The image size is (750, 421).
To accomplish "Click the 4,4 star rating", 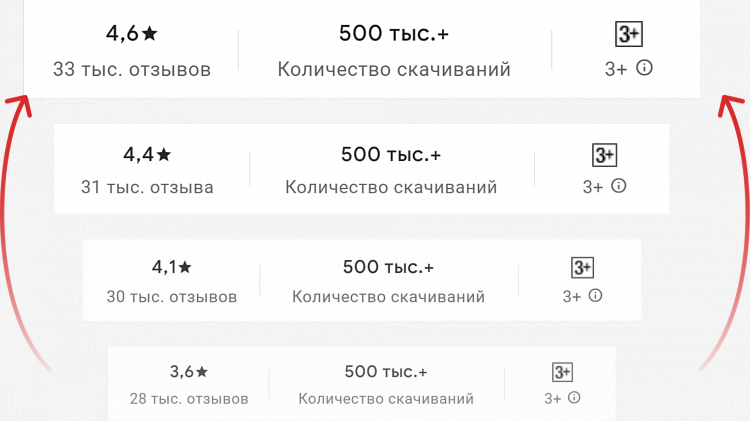I will (x=147, y=154).
